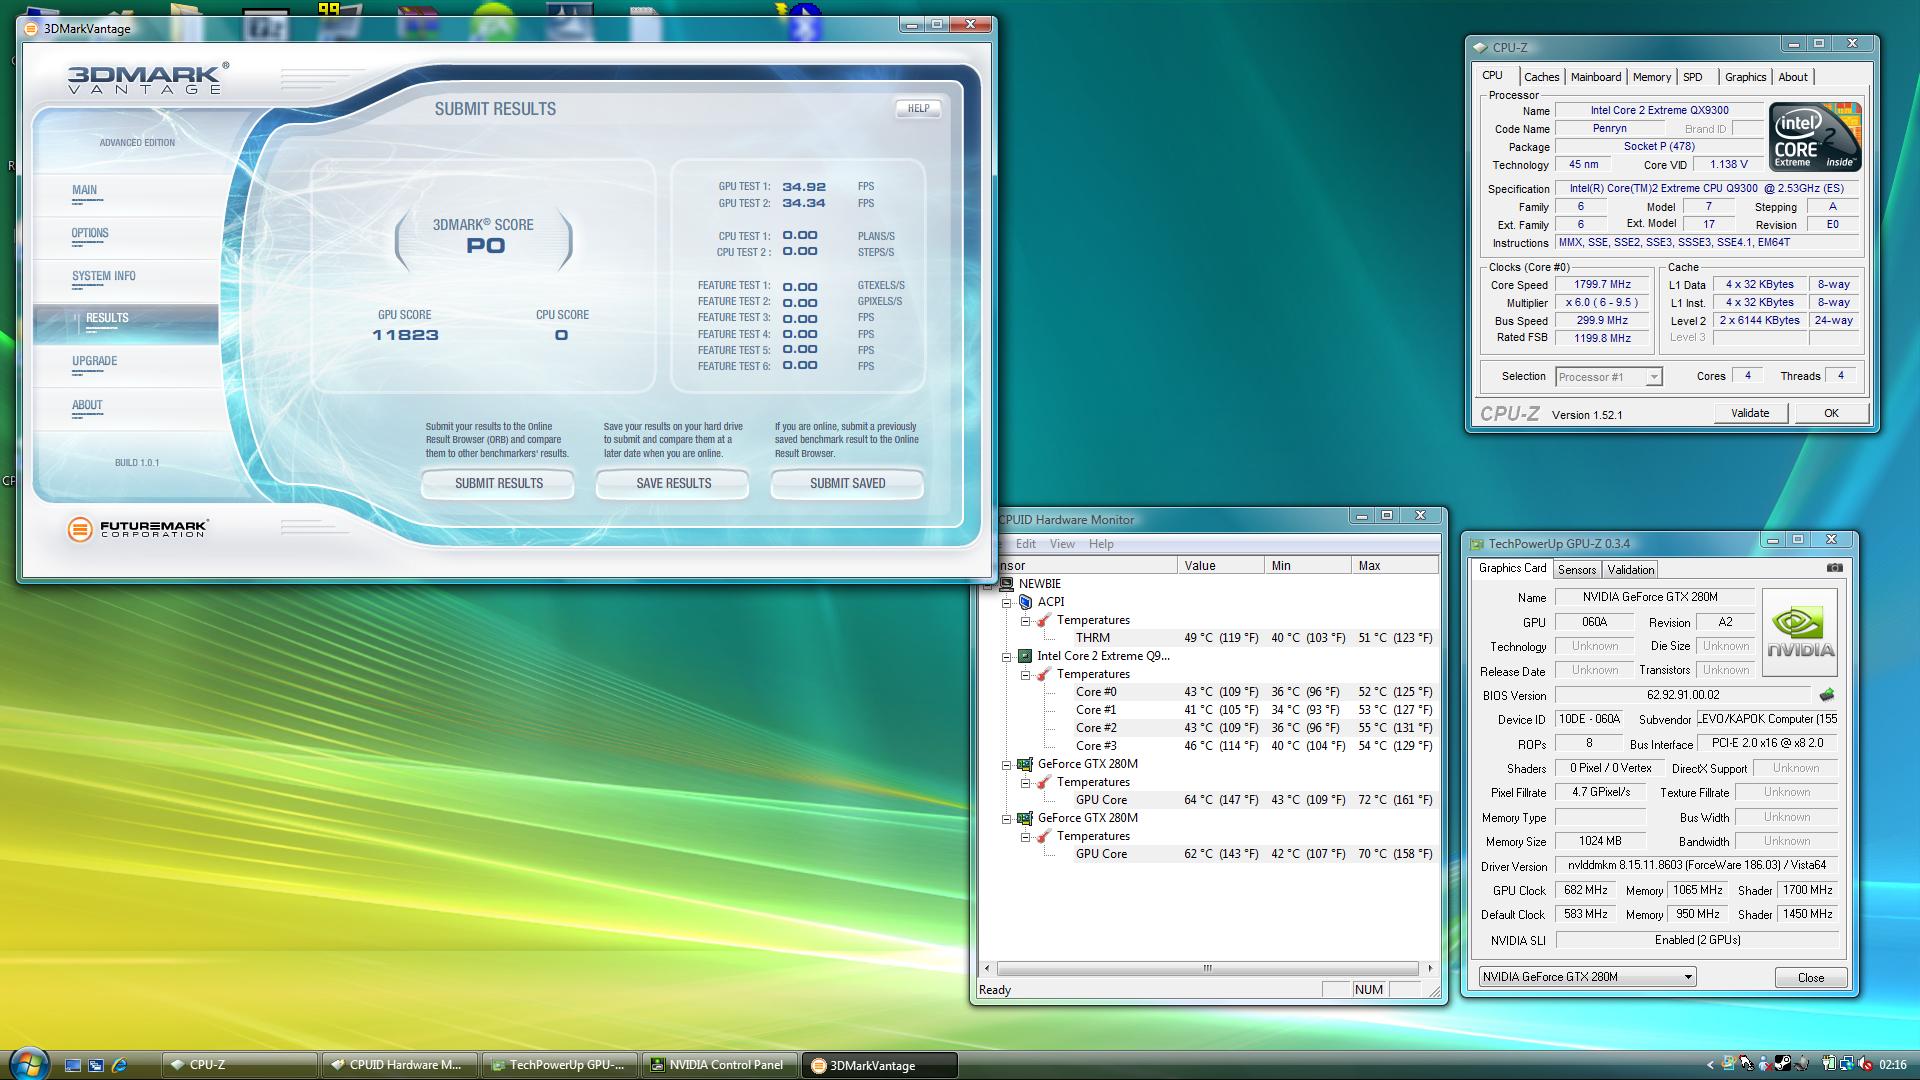The height and width of the screenshot is (1080, 1920).
Task: Click the NEWBIE computer icon in Hardware Monitor
Action: (x=1007, y=584)
